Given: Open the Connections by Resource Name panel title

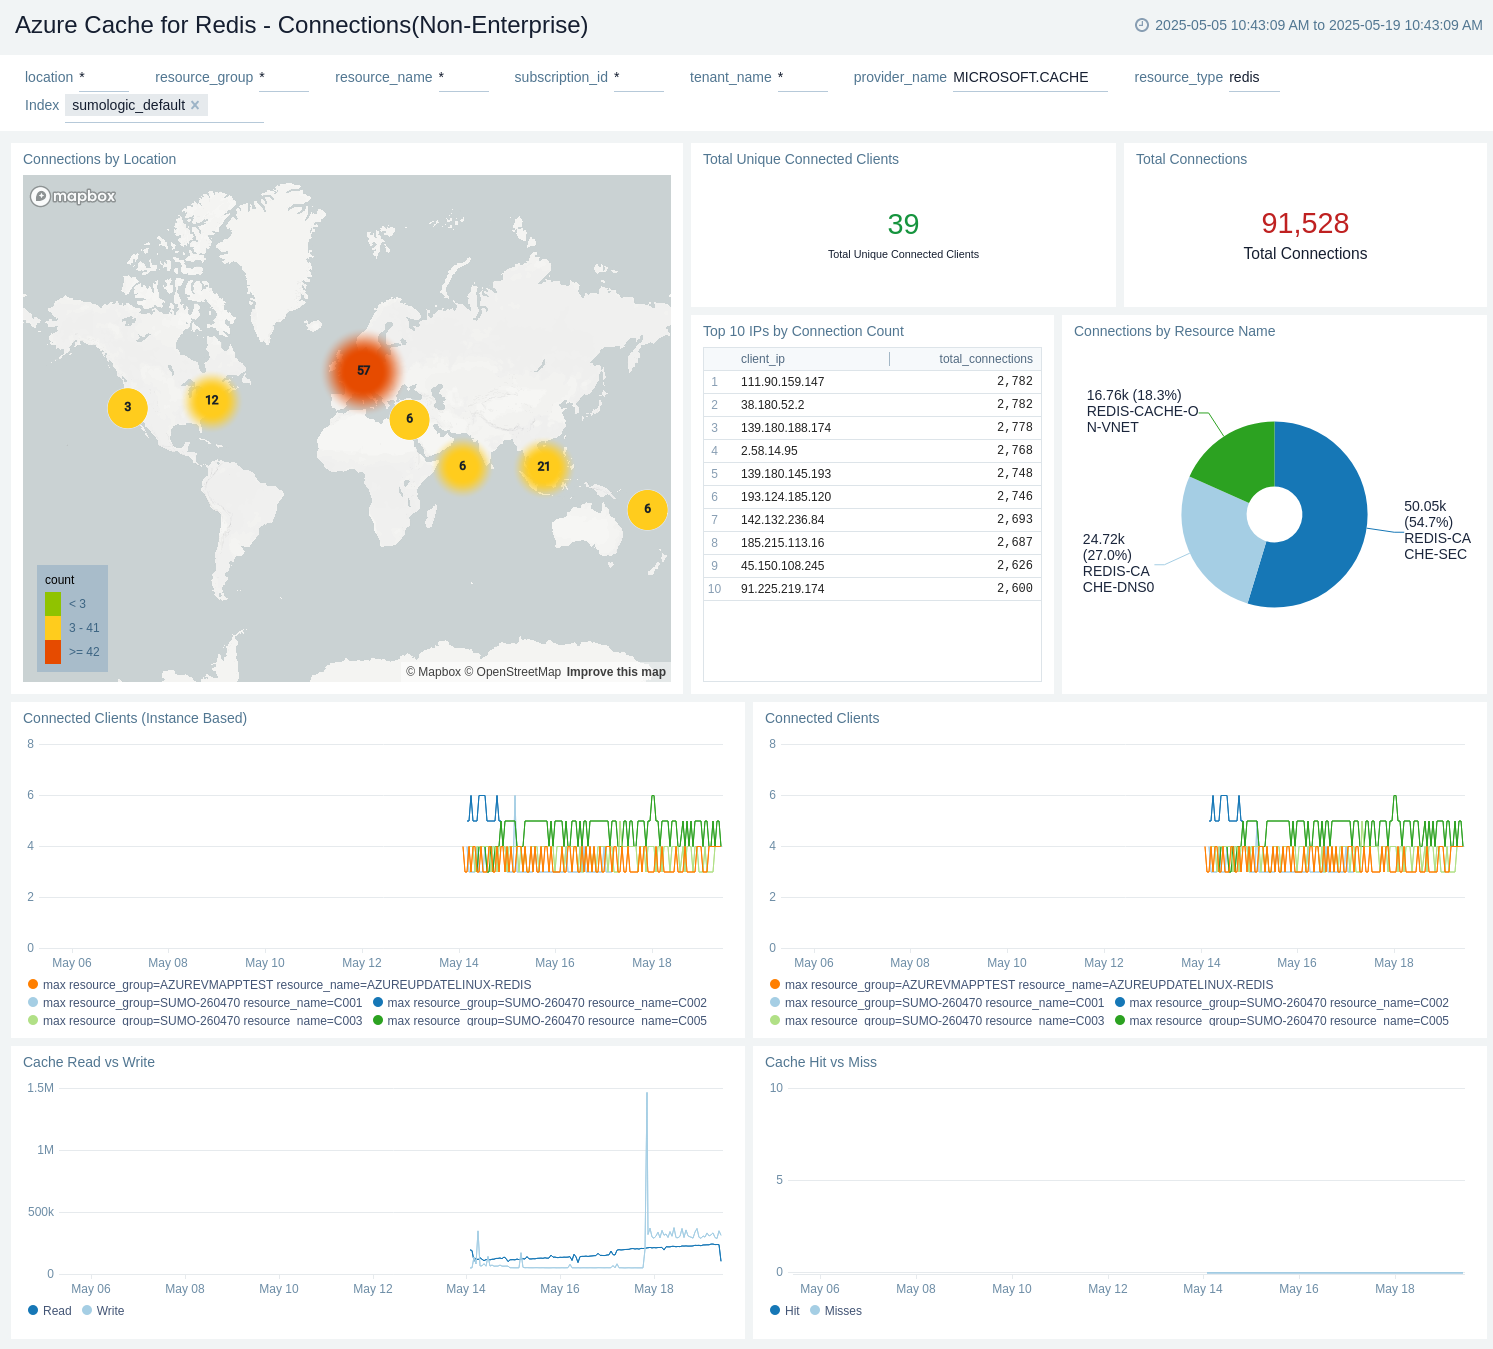Looking at the screenshot, I should click(1174, 331).
